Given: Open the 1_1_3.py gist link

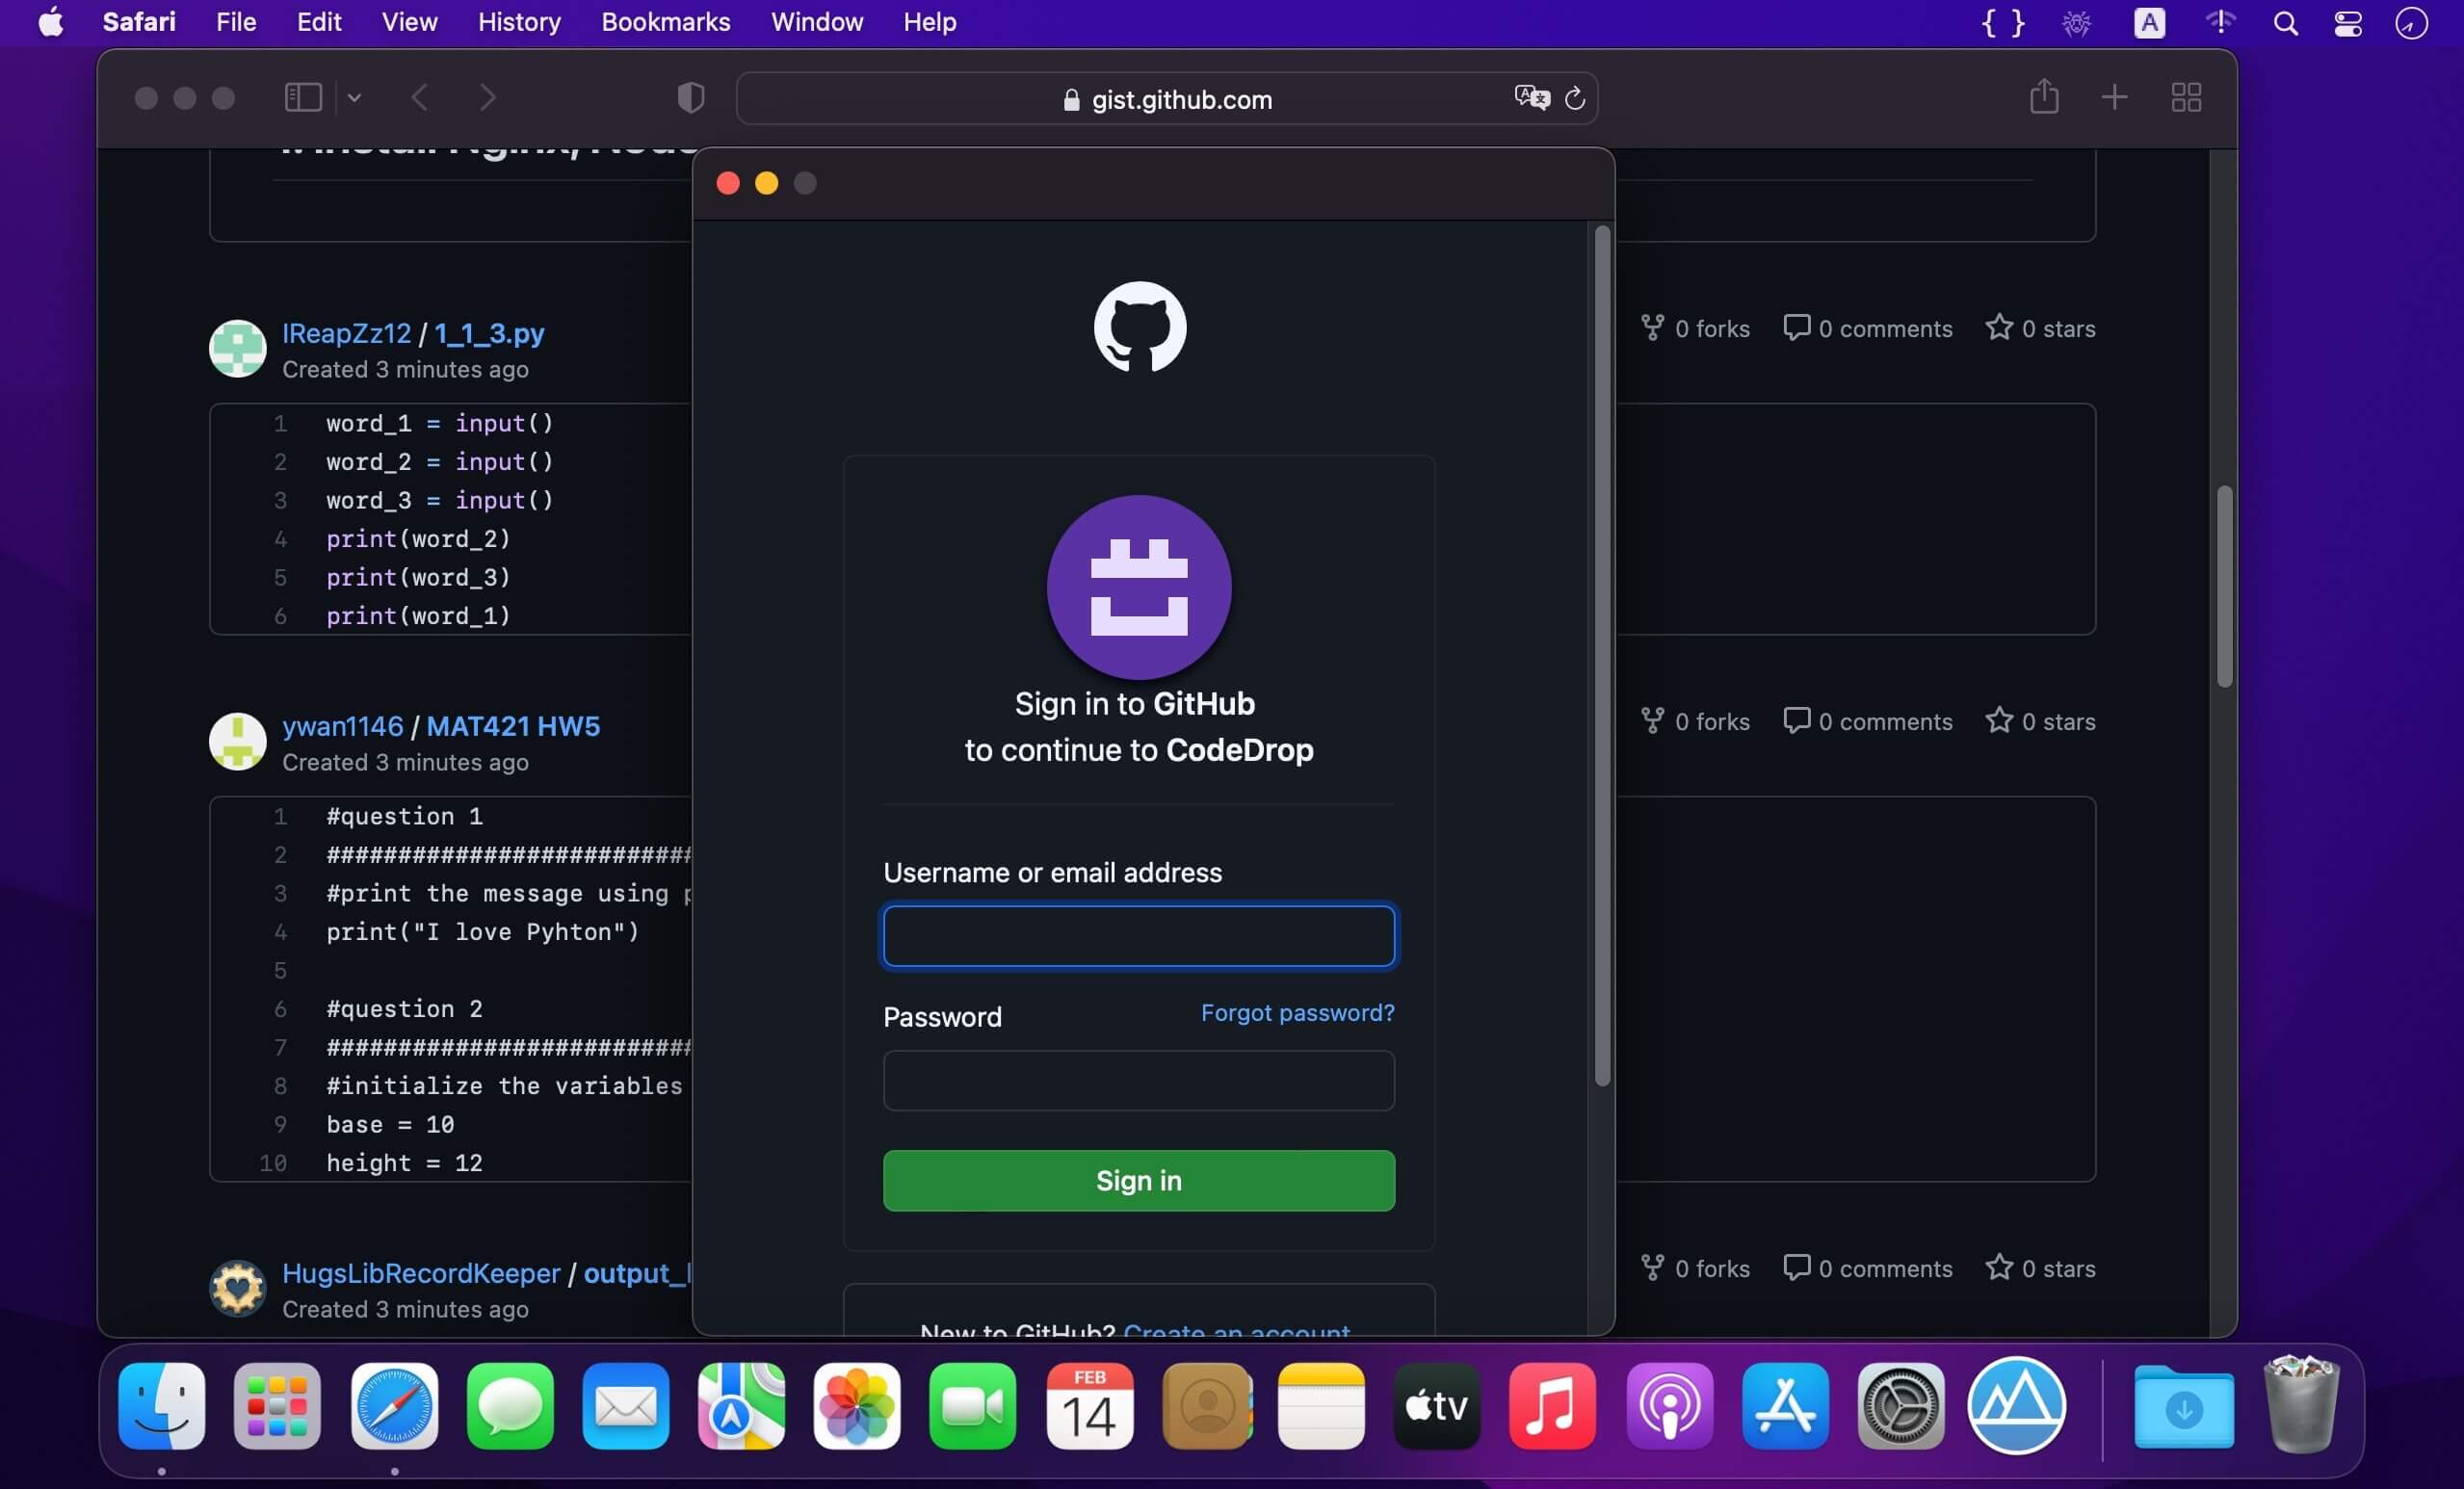Looking at the screenshot, I should pos(489,333).
